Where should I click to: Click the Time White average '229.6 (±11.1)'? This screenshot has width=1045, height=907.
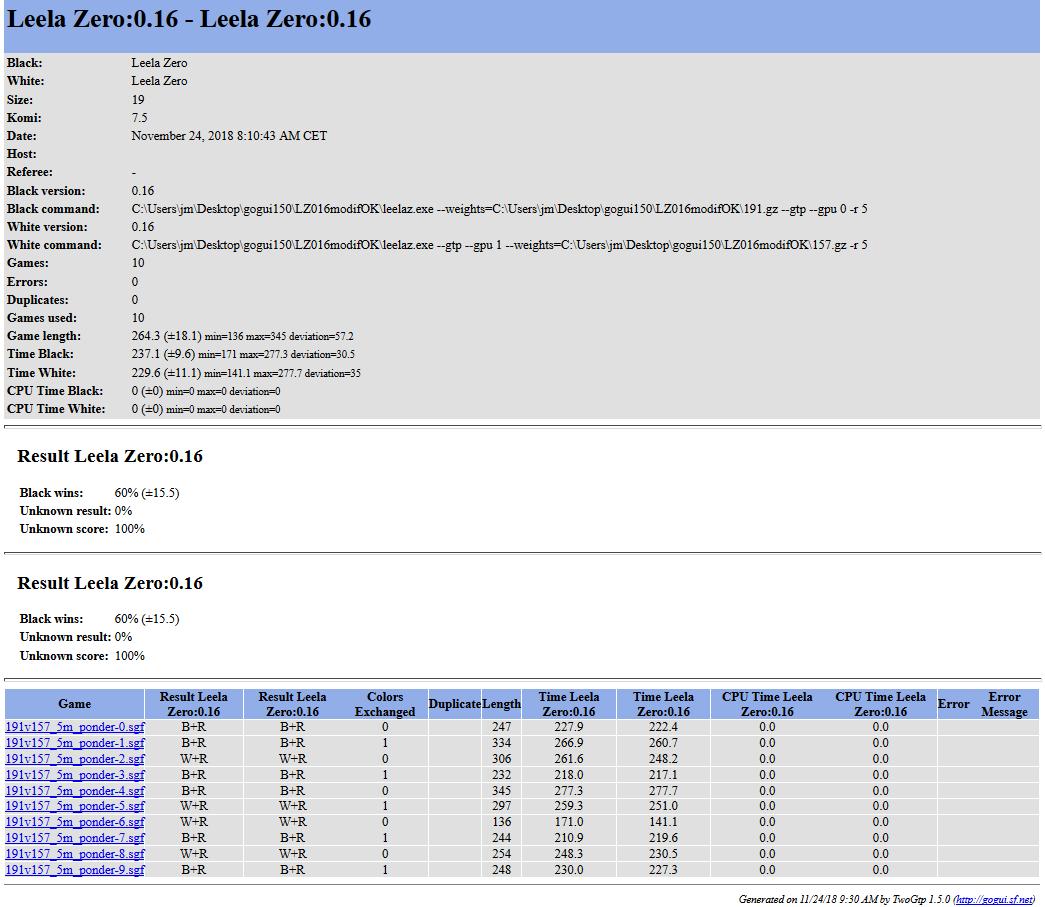point(166,373)
